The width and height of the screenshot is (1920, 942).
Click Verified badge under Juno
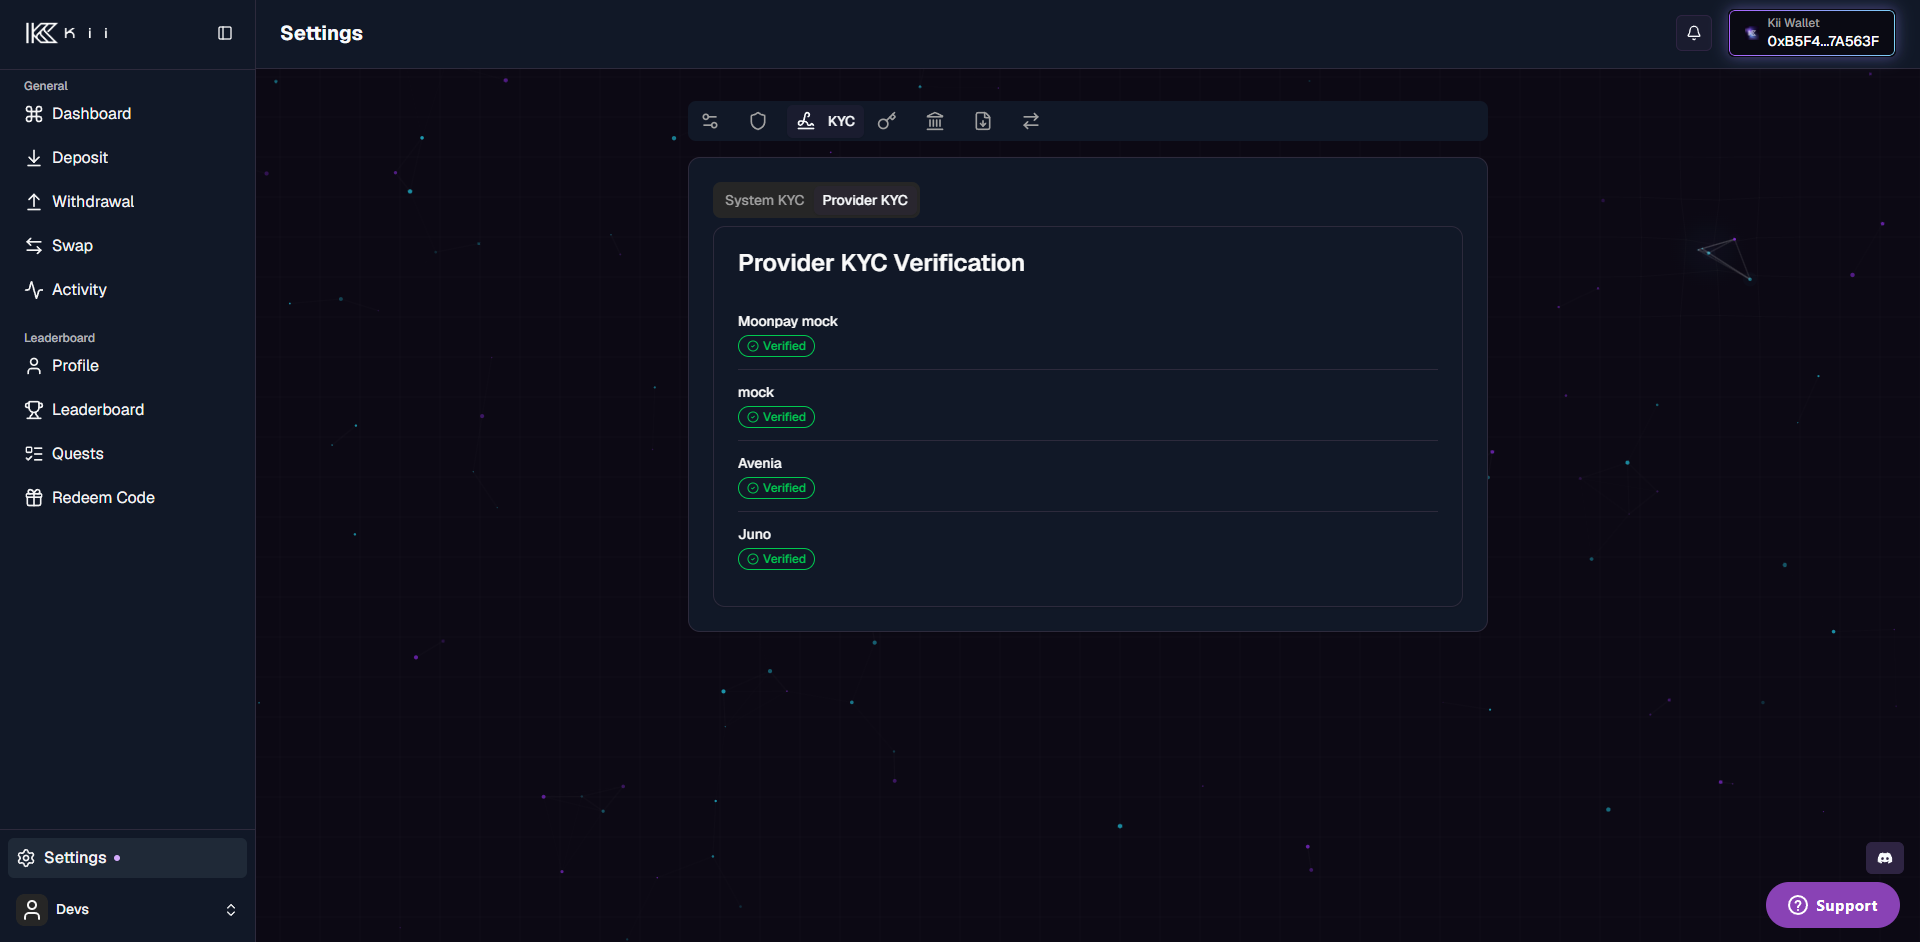pos(776,559)
